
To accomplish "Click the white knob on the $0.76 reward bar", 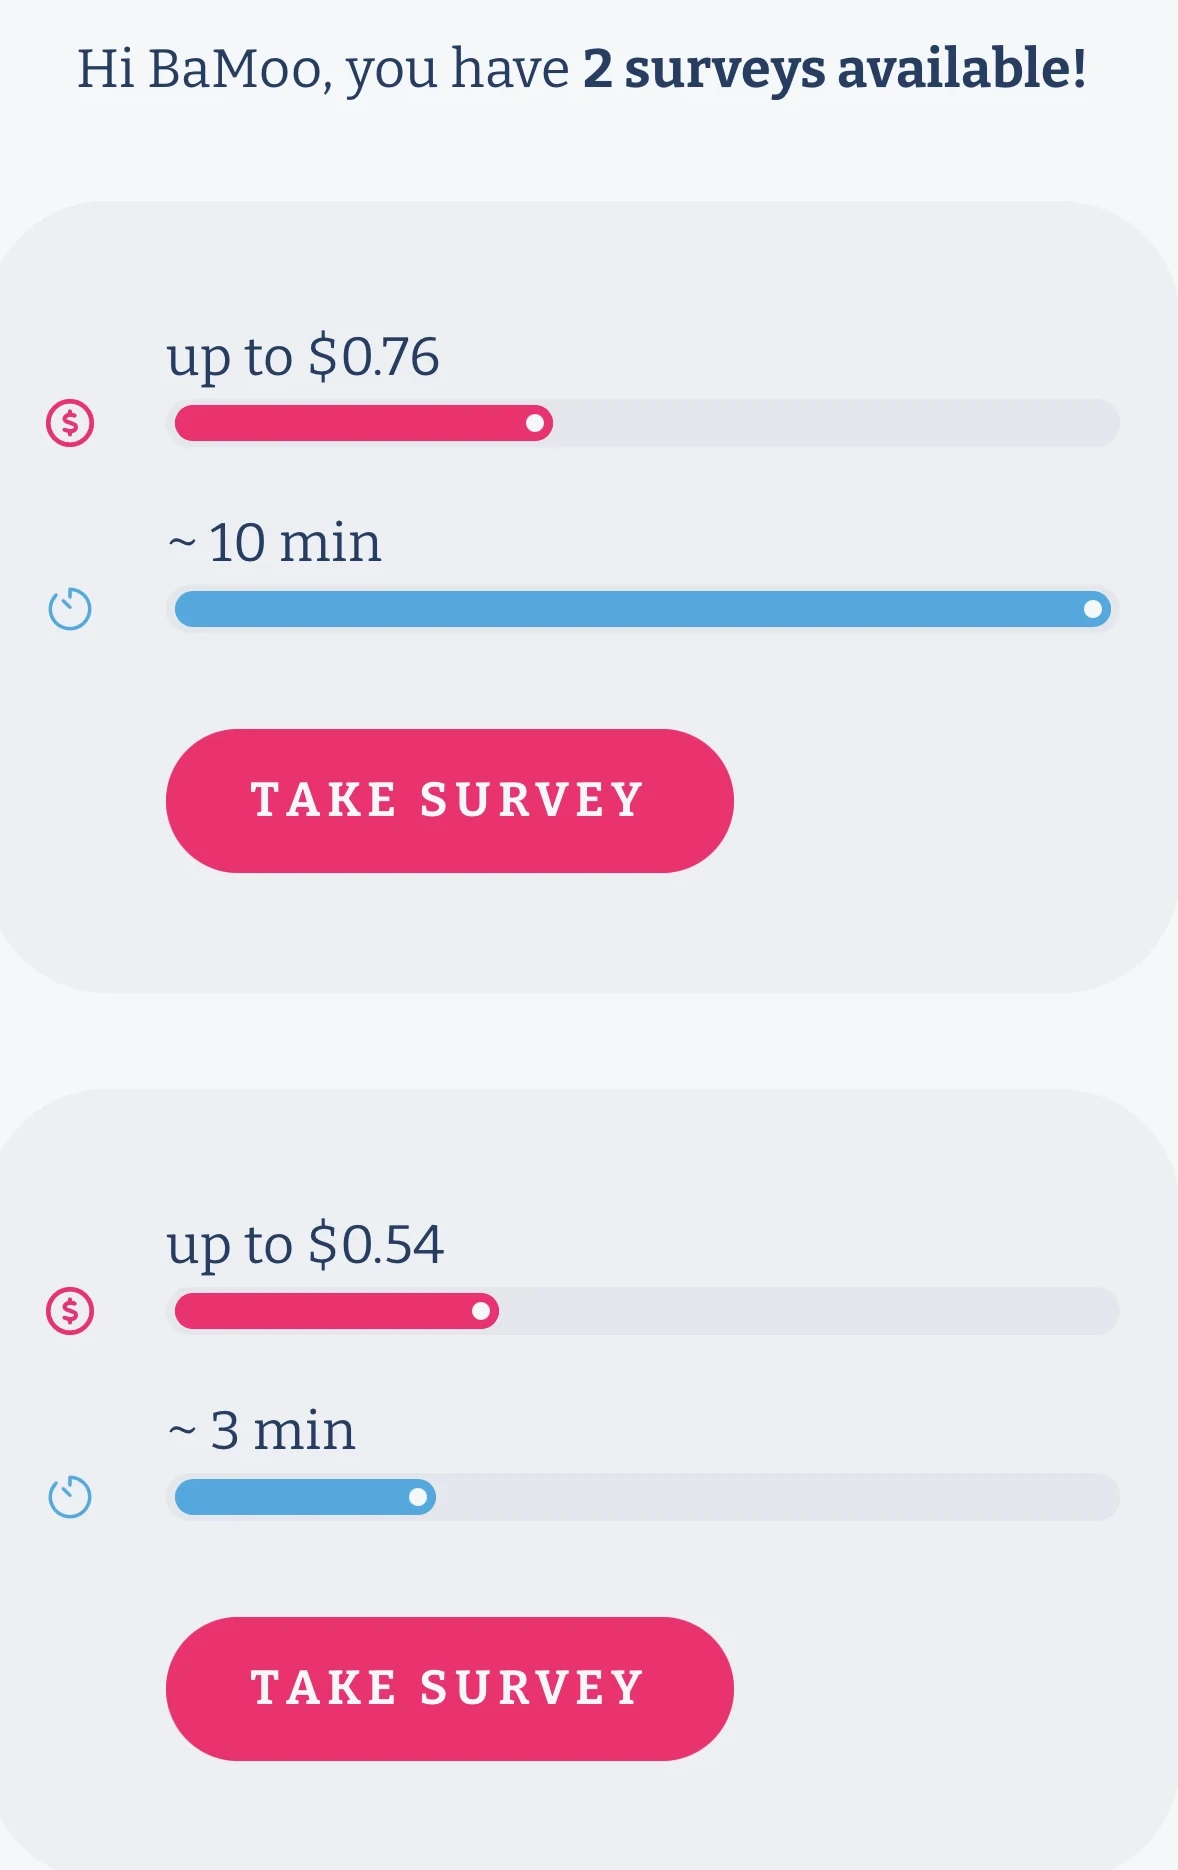I will (535, 423).
